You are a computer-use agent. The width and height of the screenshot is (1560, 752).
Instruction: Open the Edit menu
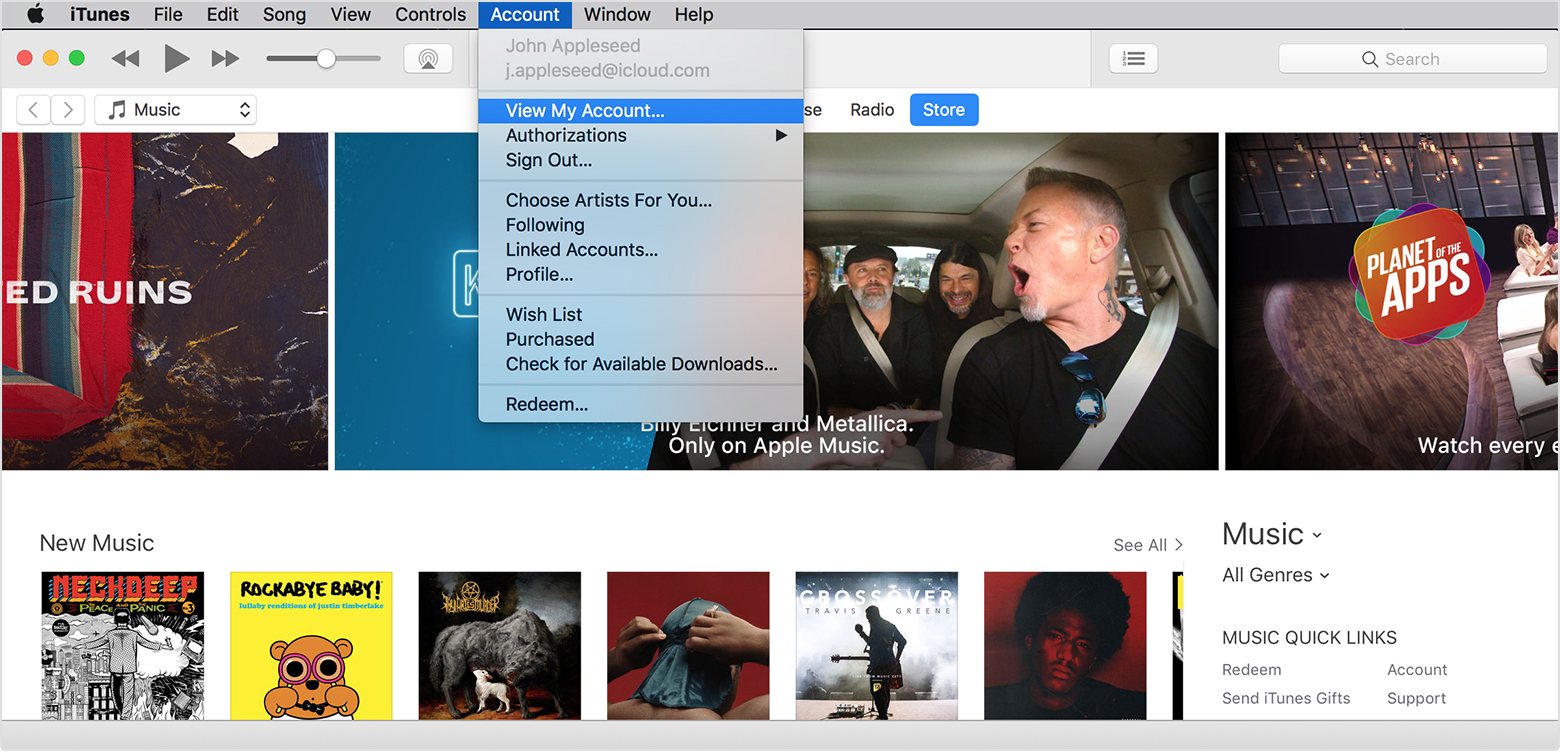(x=222, y=14)
